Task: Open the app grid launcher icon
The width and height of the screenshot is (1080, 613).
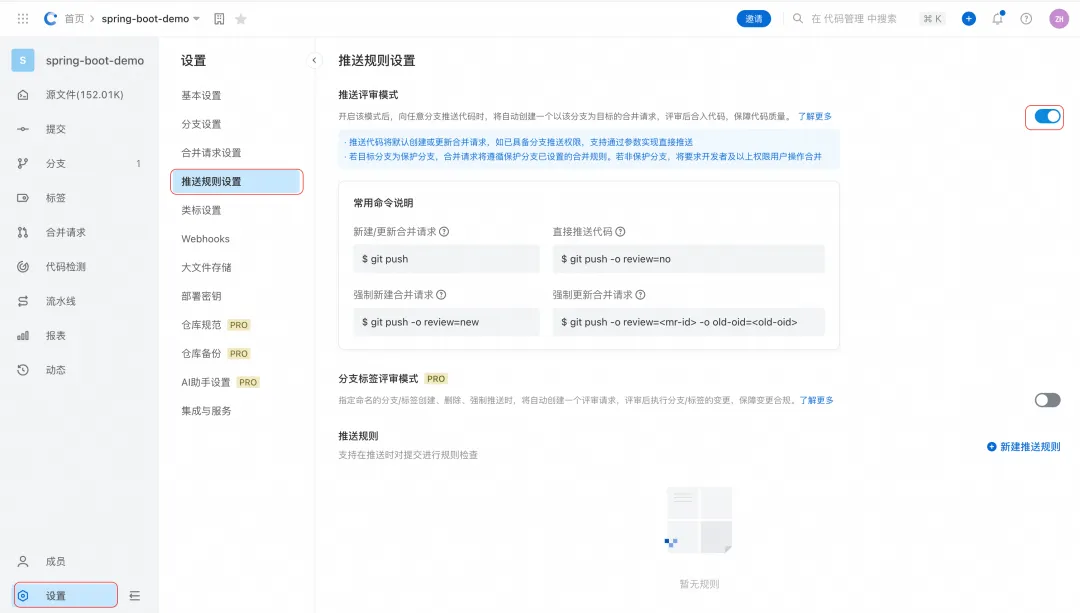Action: pos(23,19)
